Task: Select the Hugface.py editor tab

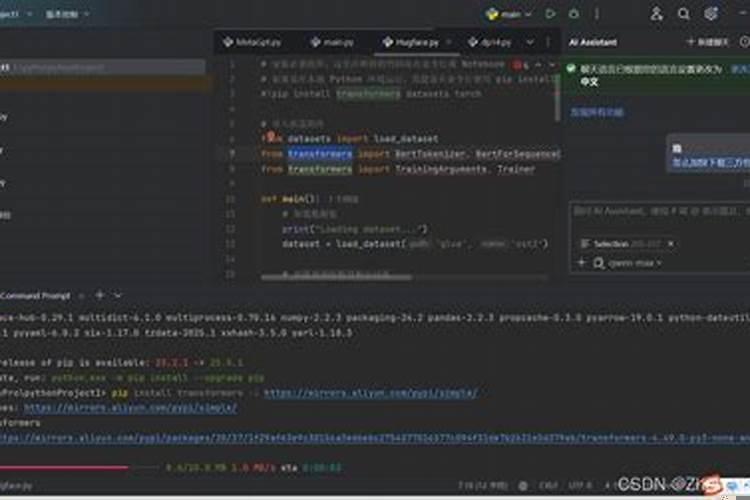Action: [x=411, y=43]
